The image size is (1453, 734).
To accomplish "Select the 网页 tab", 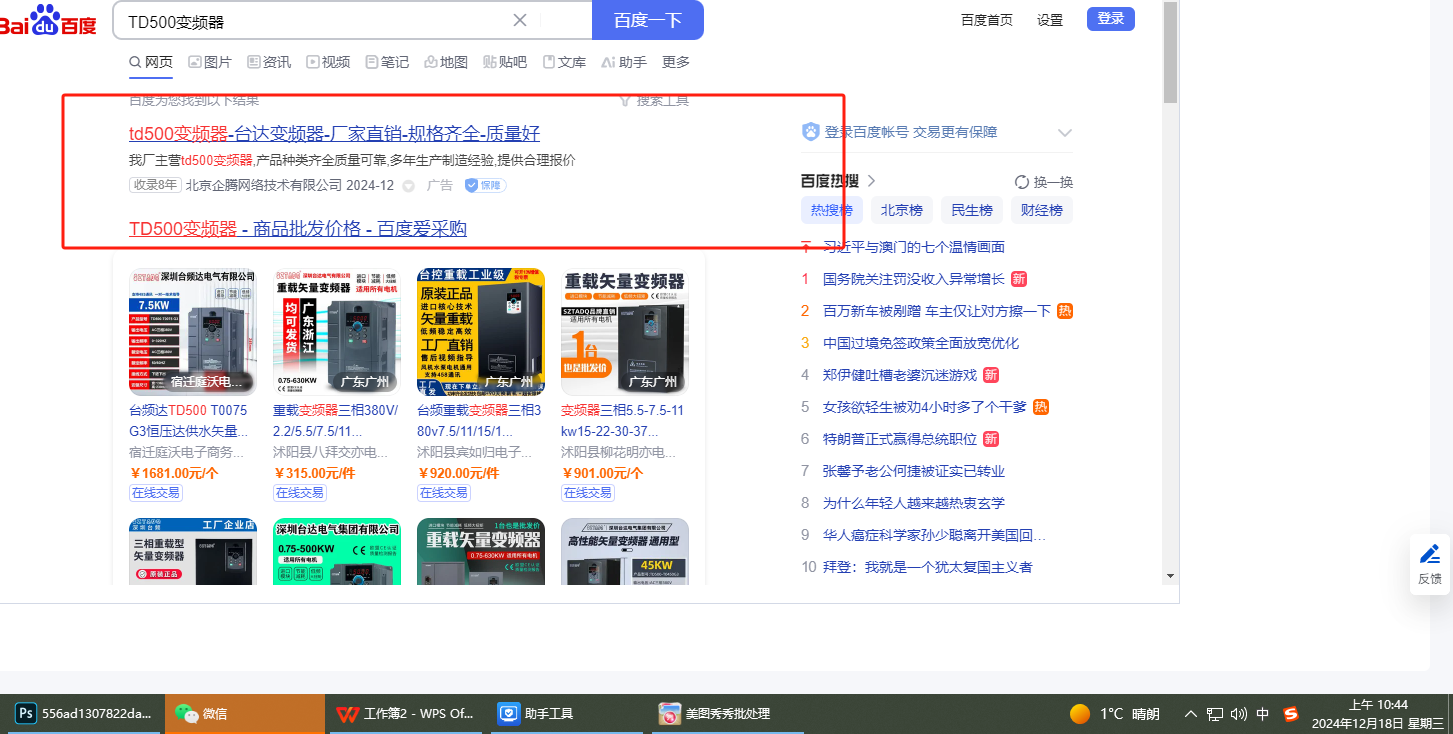I will click(151, 62).
